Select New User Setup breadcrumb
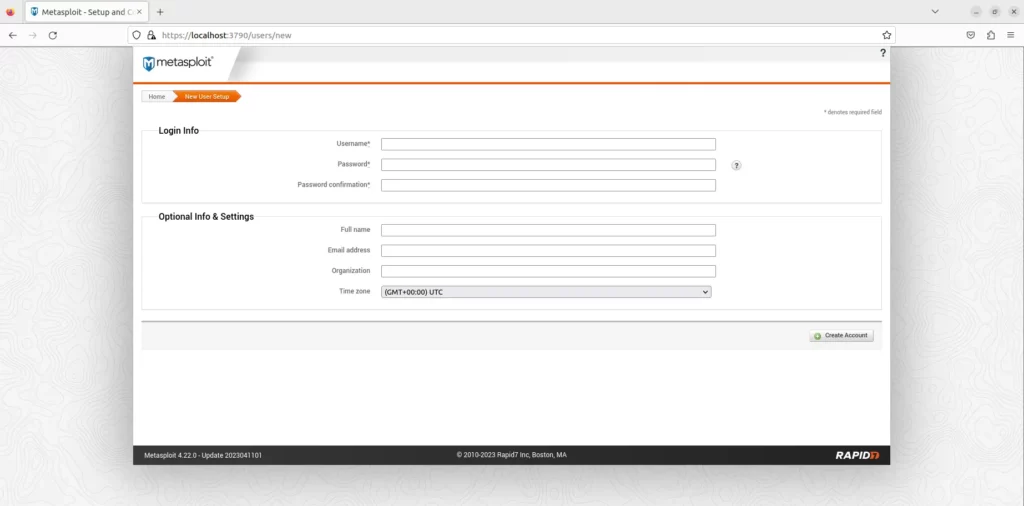 pyautogui.click(x=206, y=97)
